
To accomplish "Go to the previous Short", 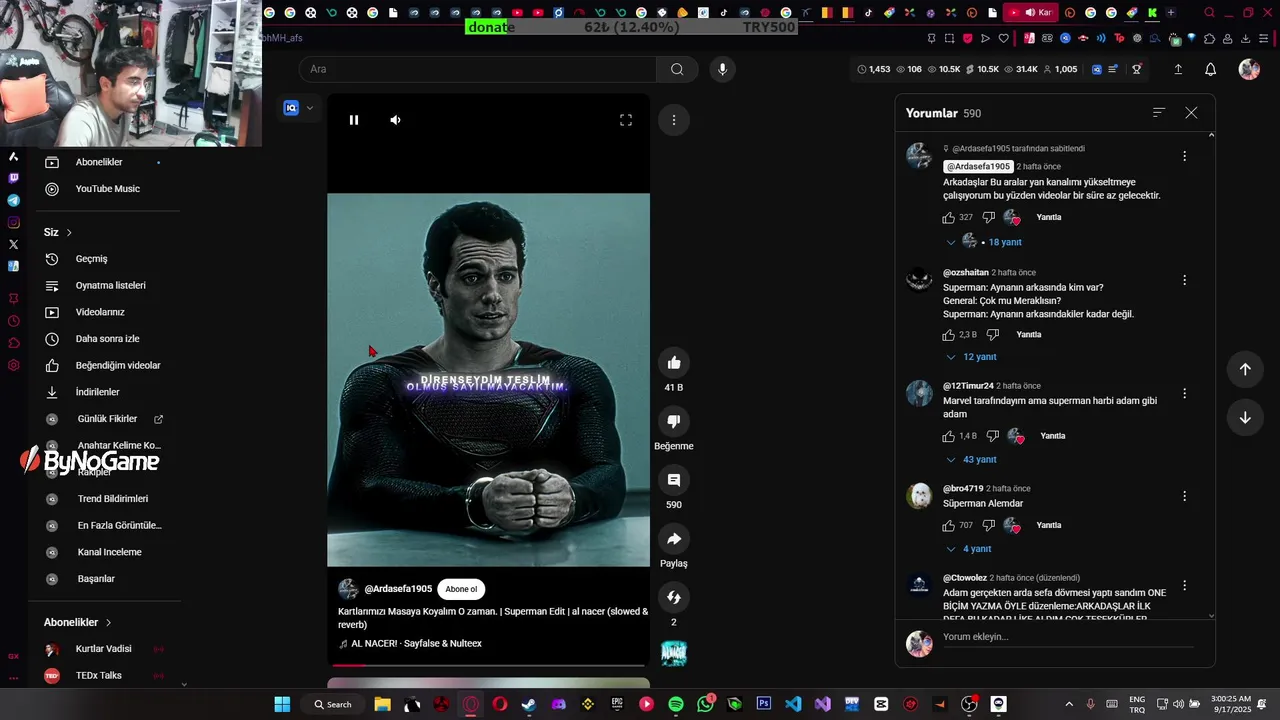I will point(1245,369).
